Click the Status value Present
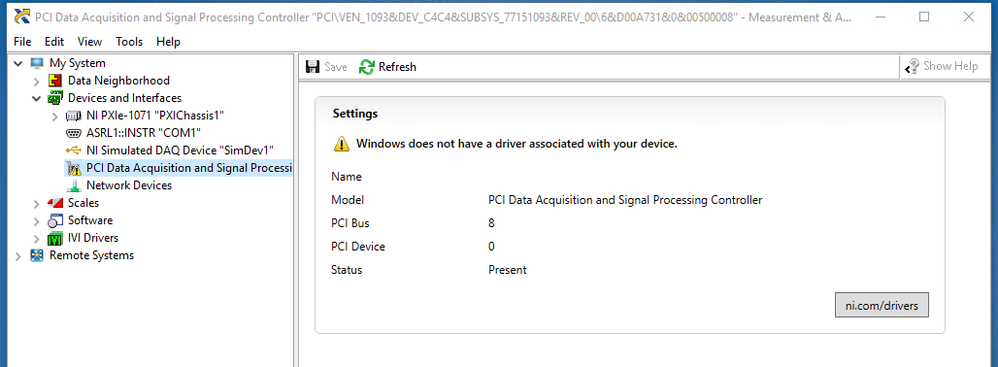Screen dimensions: 998x367 507,270
